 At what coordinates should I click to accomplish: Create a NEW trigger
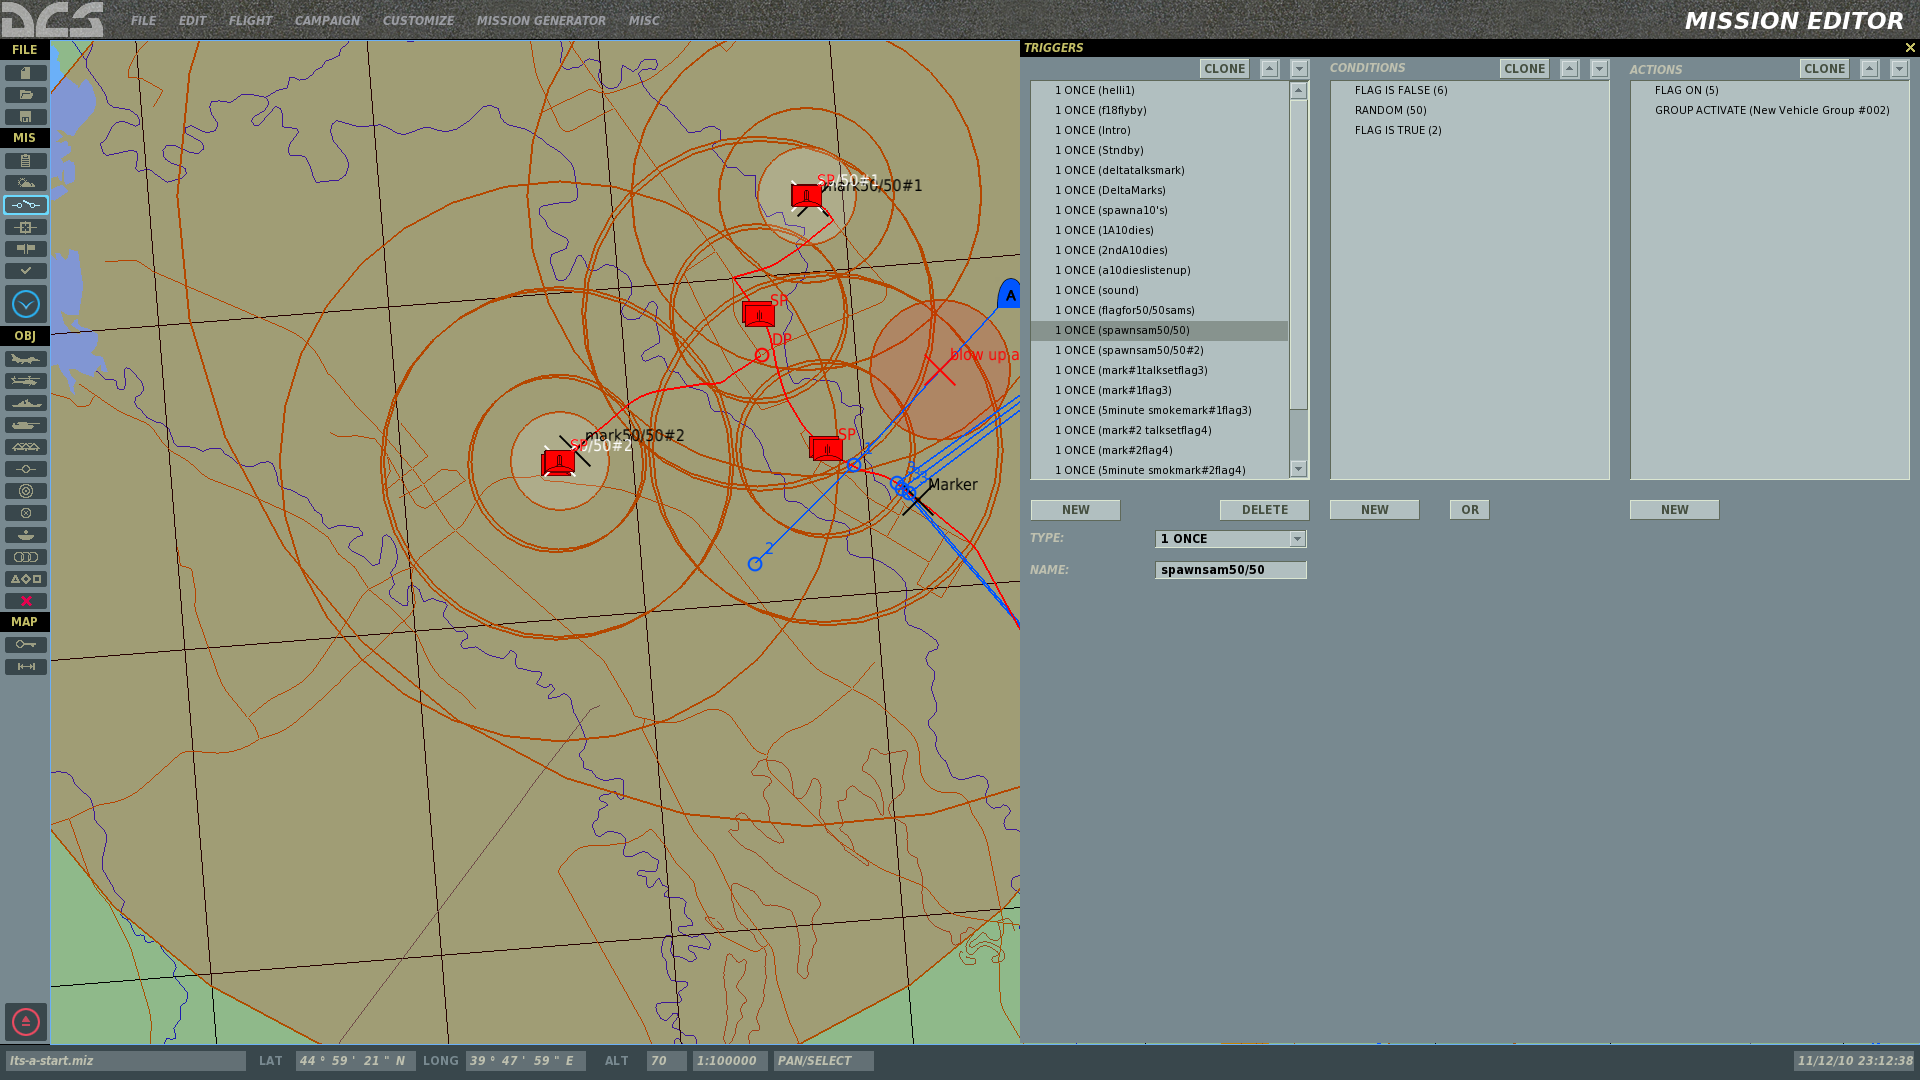[x=1076, y=510]
